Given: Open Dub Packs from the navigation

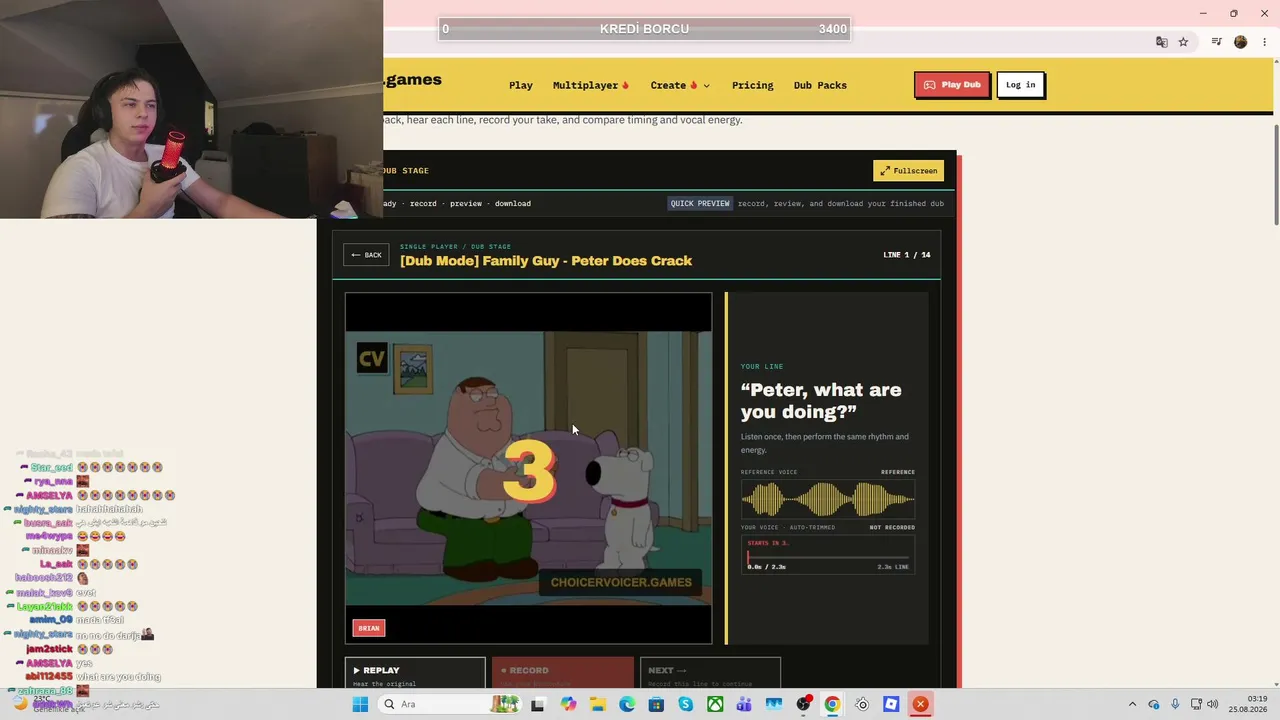Looking at the screenshot, I should click(820, 85).
